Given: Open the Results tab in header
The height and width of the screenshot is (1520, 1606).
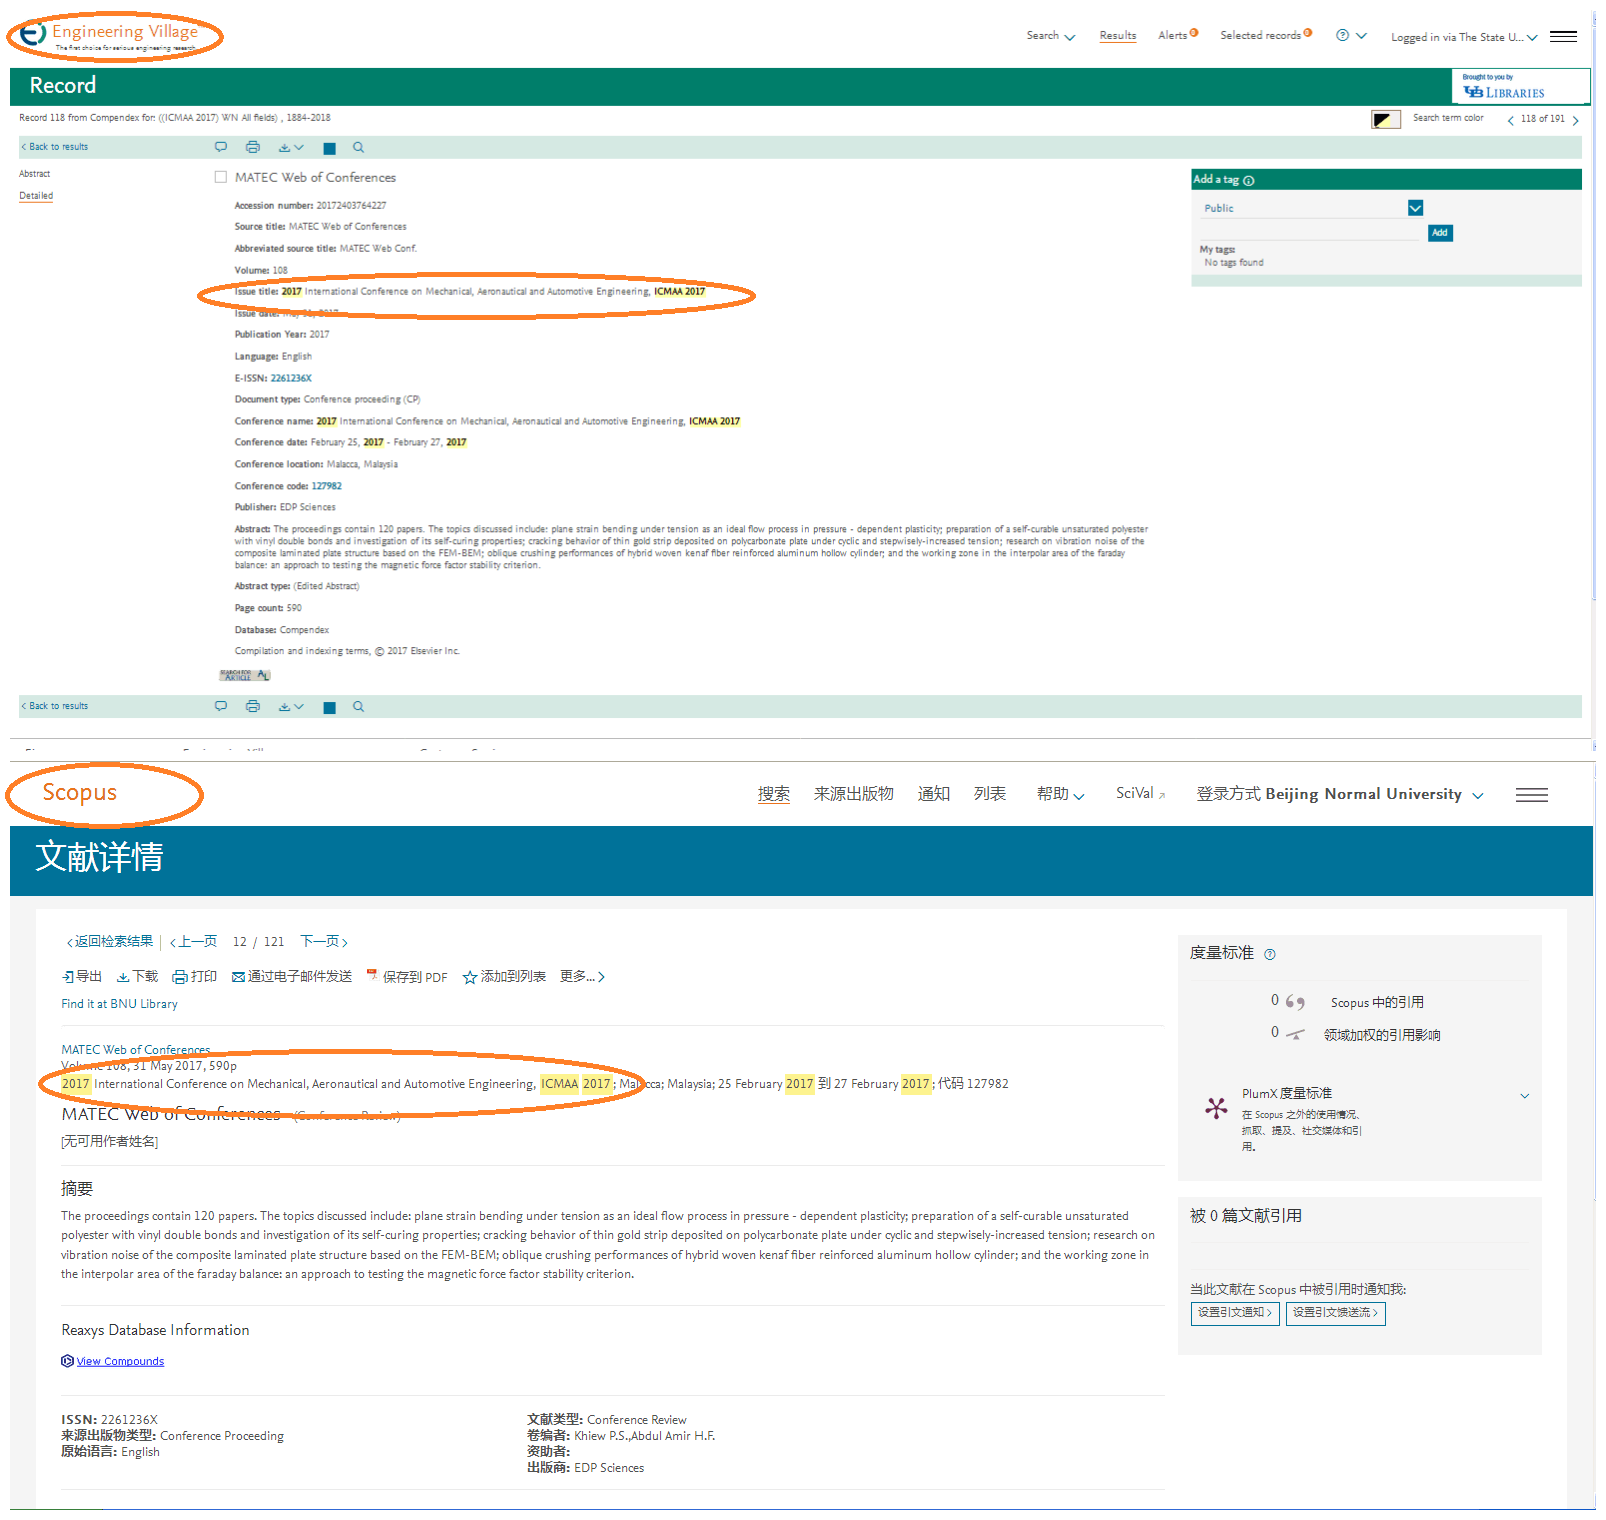Looking at the screenshot, I should [1118, 35].
